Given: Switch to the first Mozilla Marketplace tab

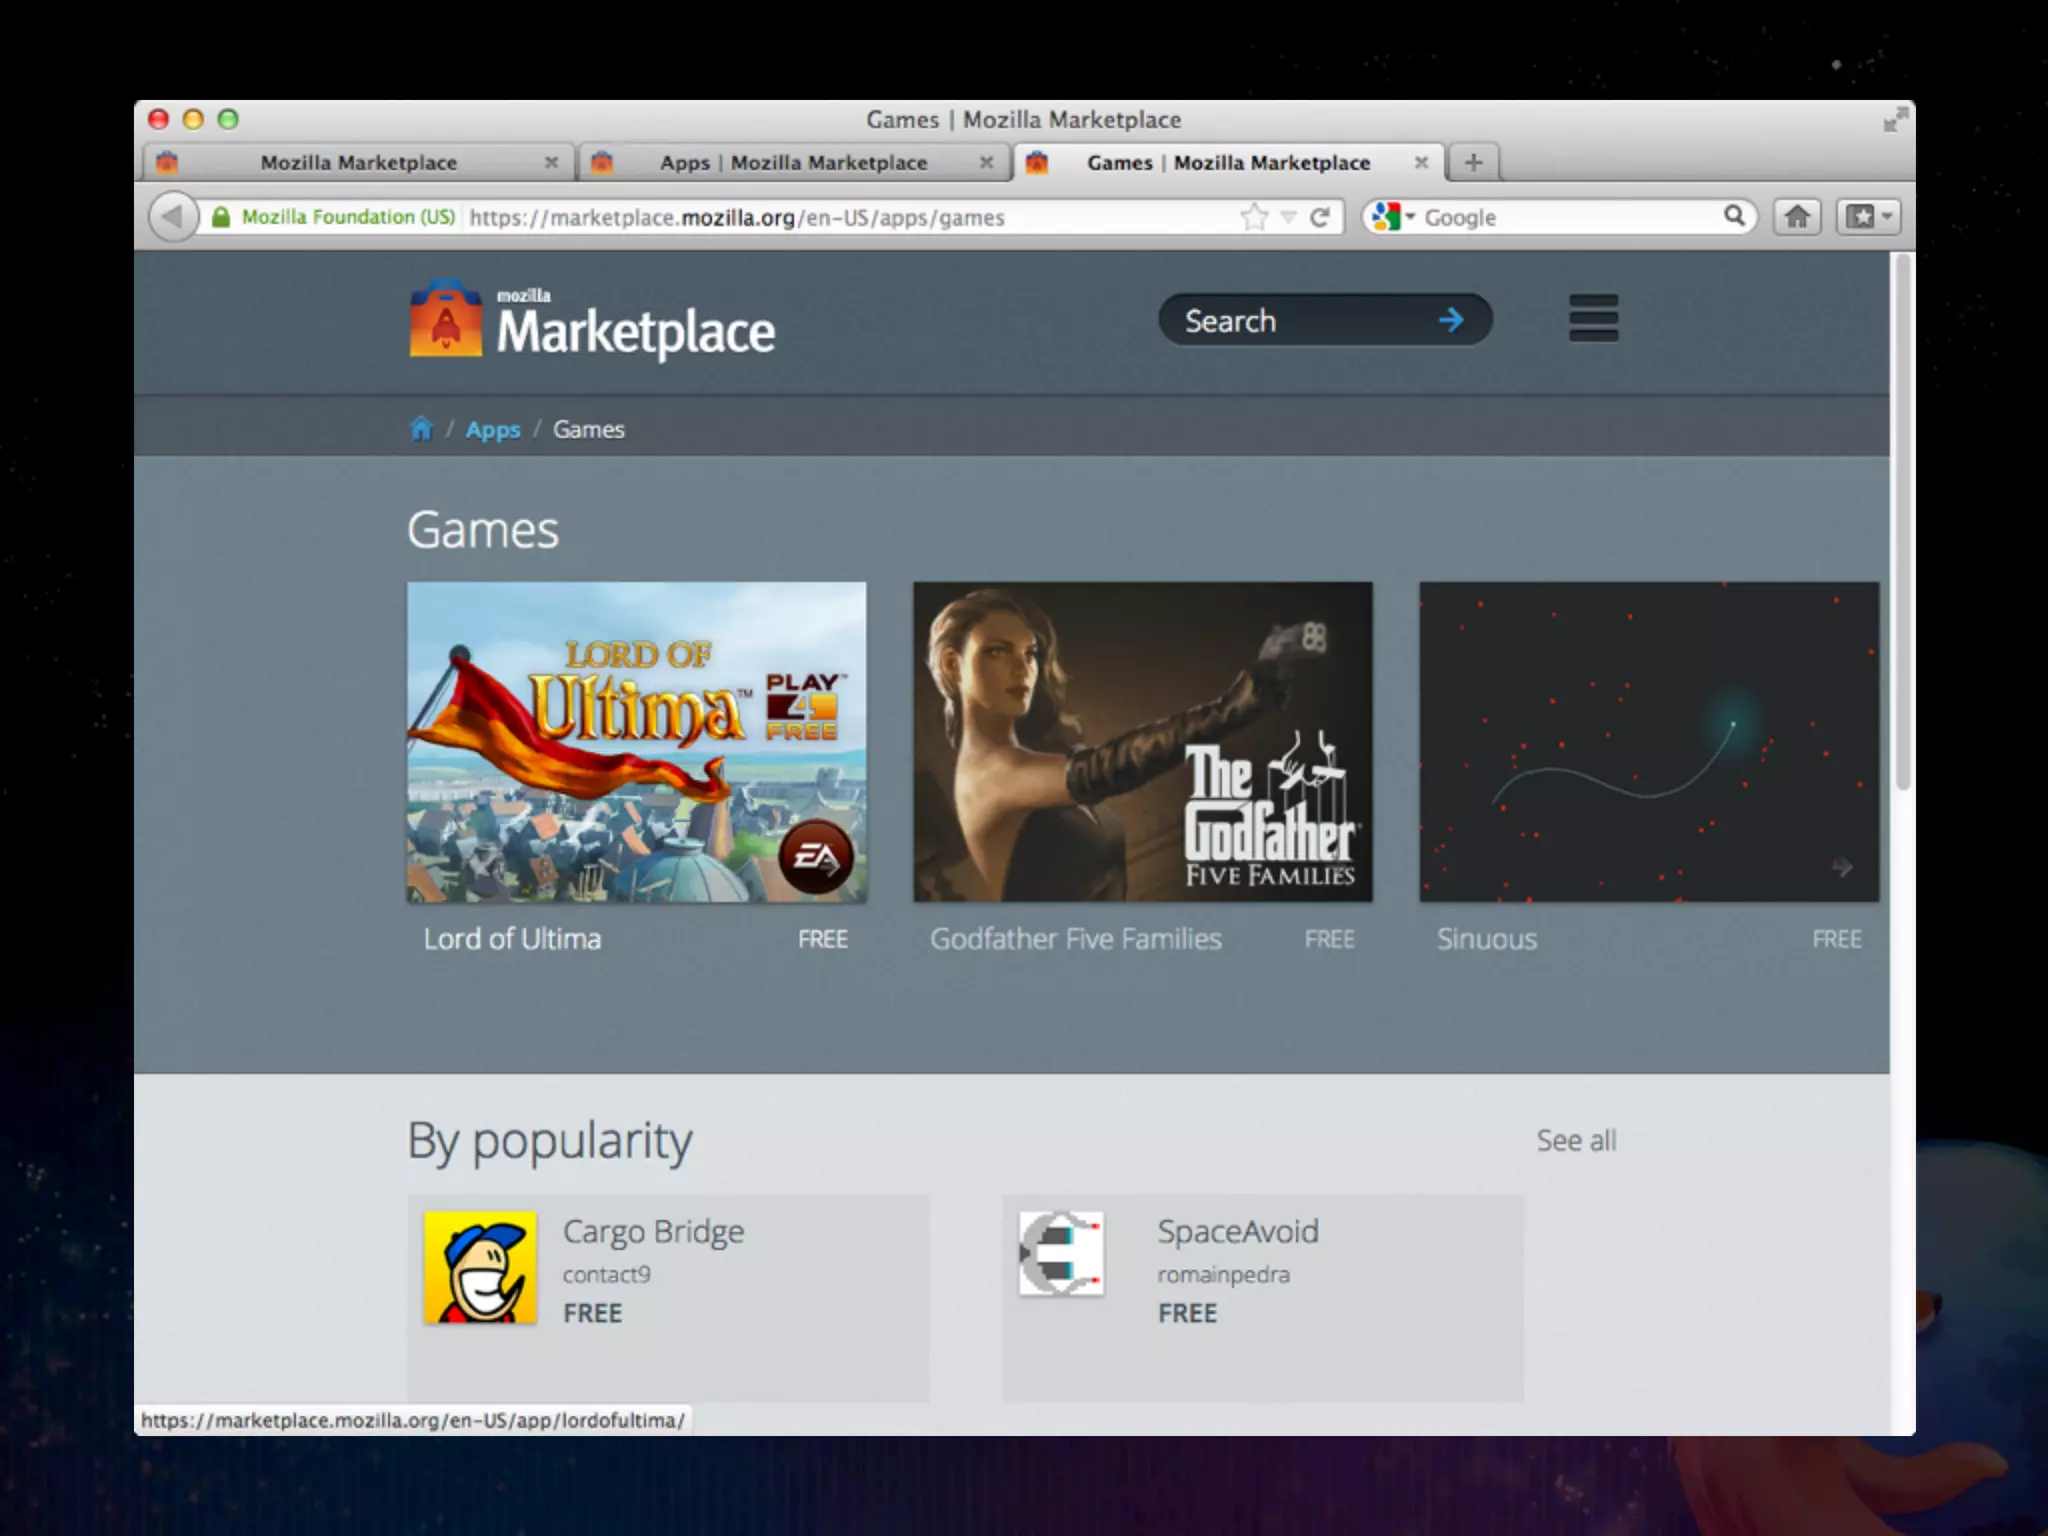Looking at the screenshot, I should (357, 163).
